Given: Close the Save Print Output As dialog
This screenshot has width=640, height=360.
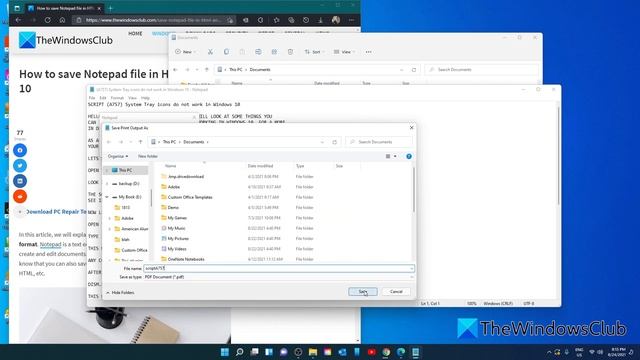Looking at the screenshot, I should (x=411, y=128).
